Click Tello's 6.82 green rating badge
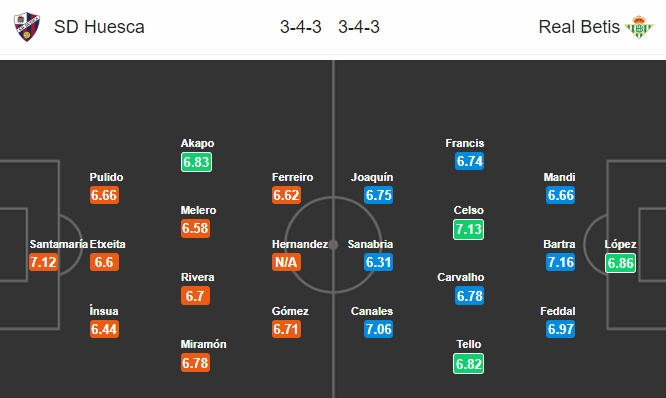This screenshot has width=666, height=398. [x=468, y=364]
